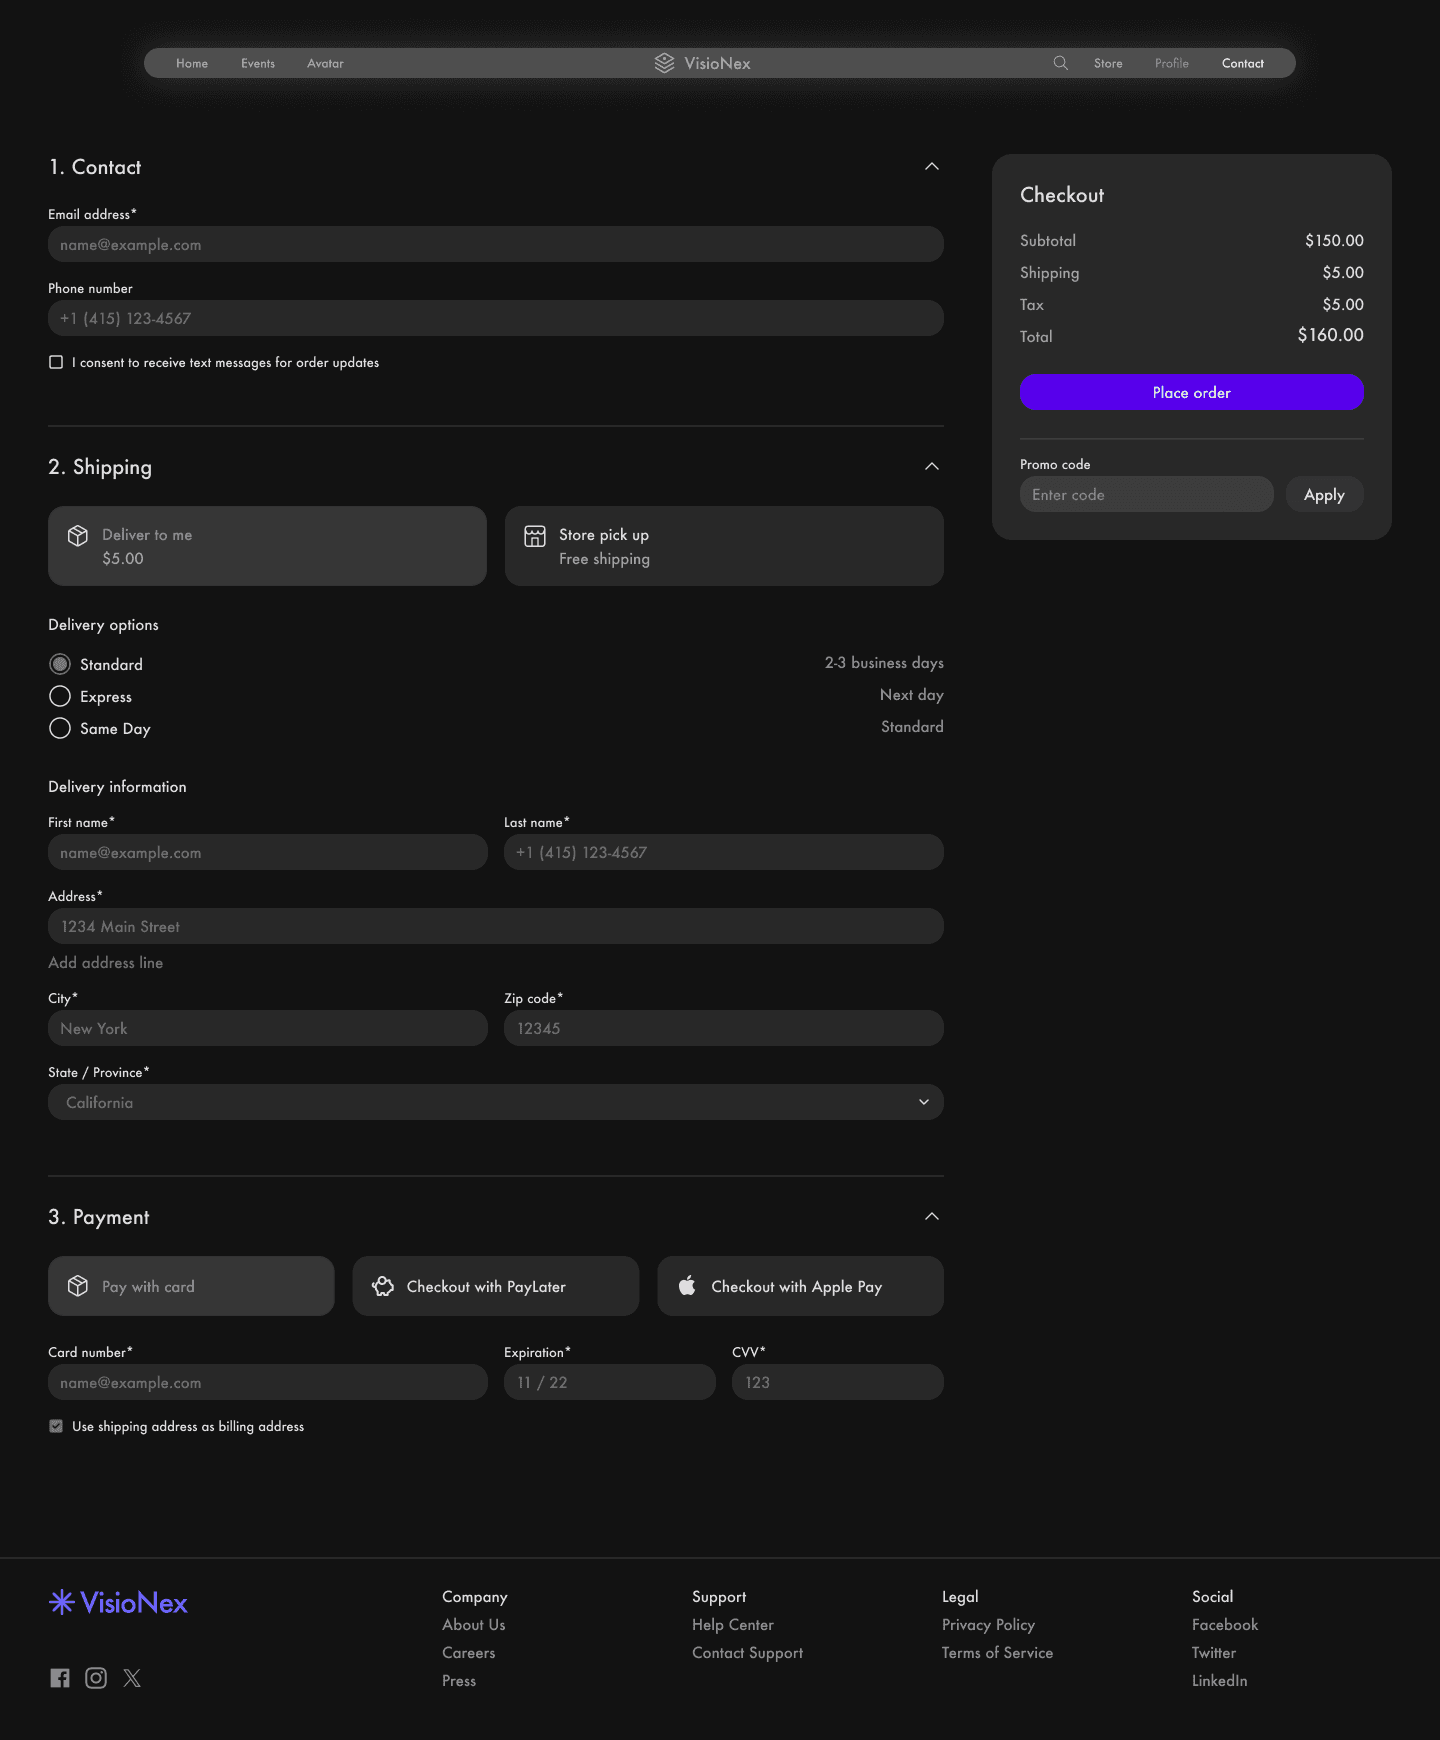
Task: Select Express delivery option
Action: pos(60,696)
